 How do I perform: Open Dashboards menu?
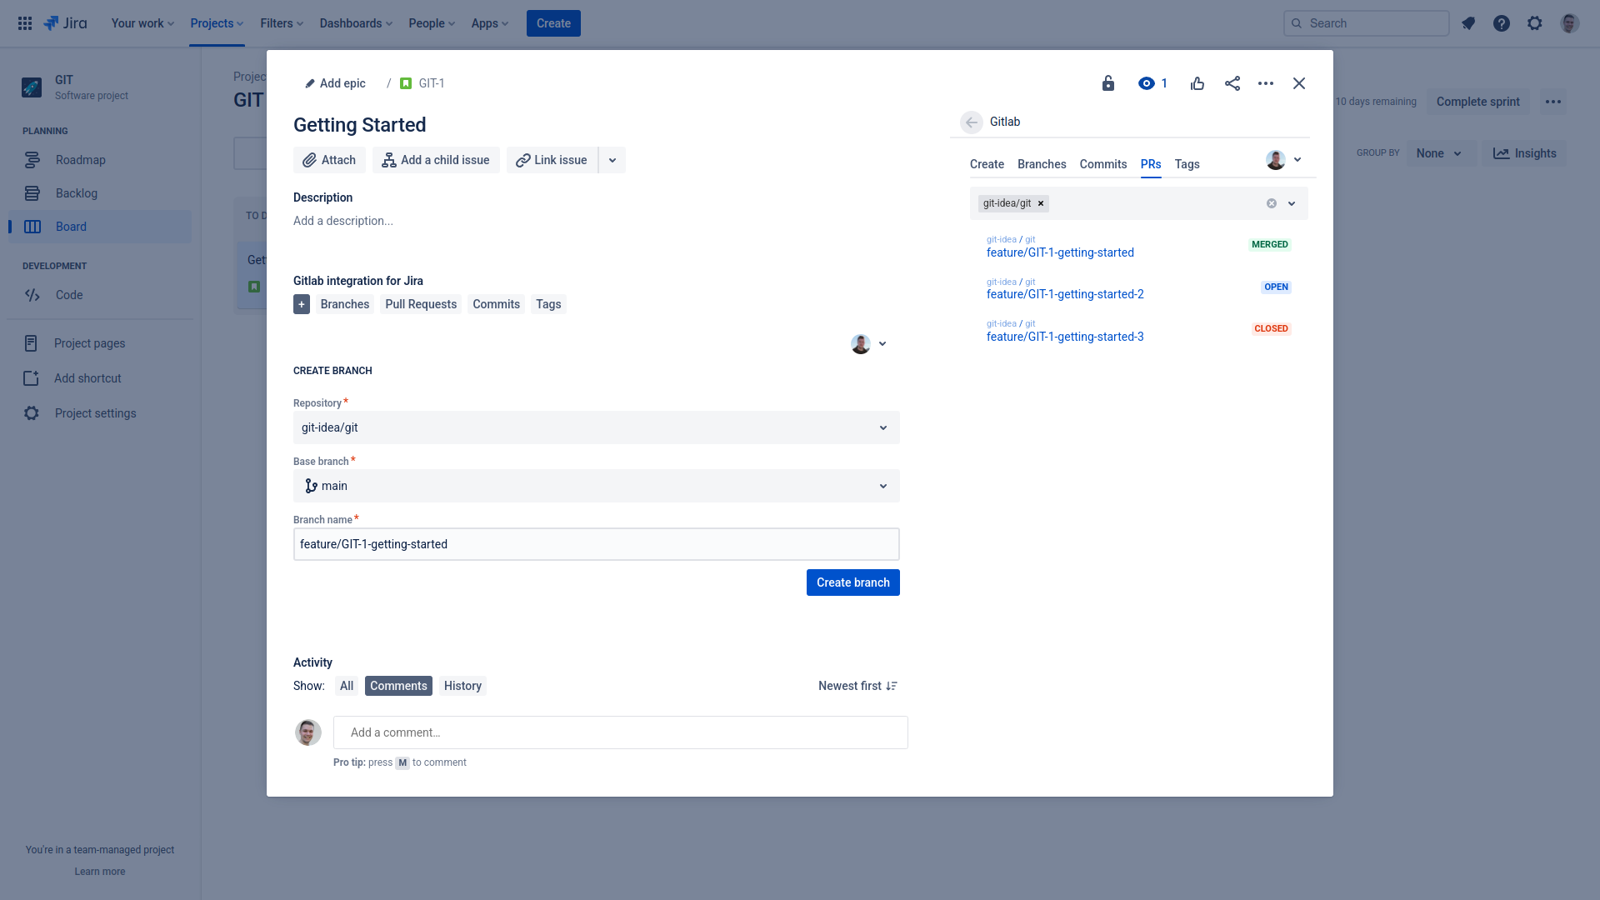point(356,23)
